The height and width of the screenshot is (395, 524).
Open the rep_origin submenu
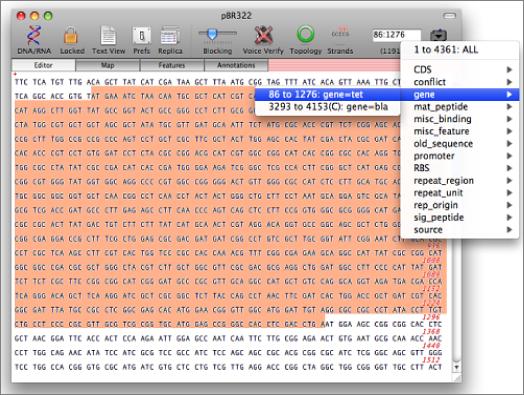click(x=460, y=205)
